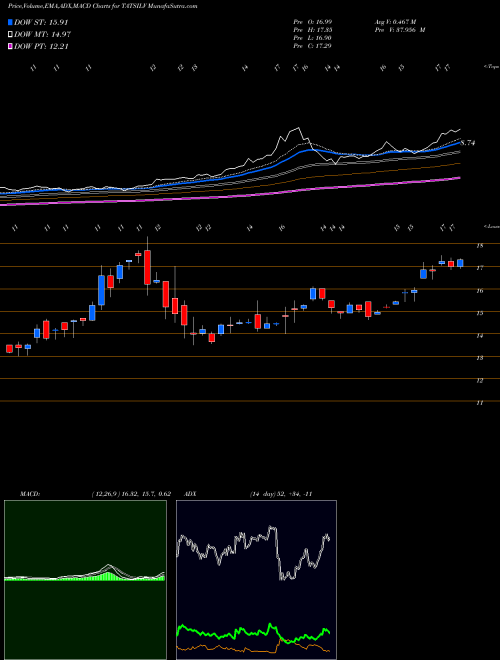Click the latest blue candlestick near 17
The image size is (500, 660).
click(x=460, y=263)
